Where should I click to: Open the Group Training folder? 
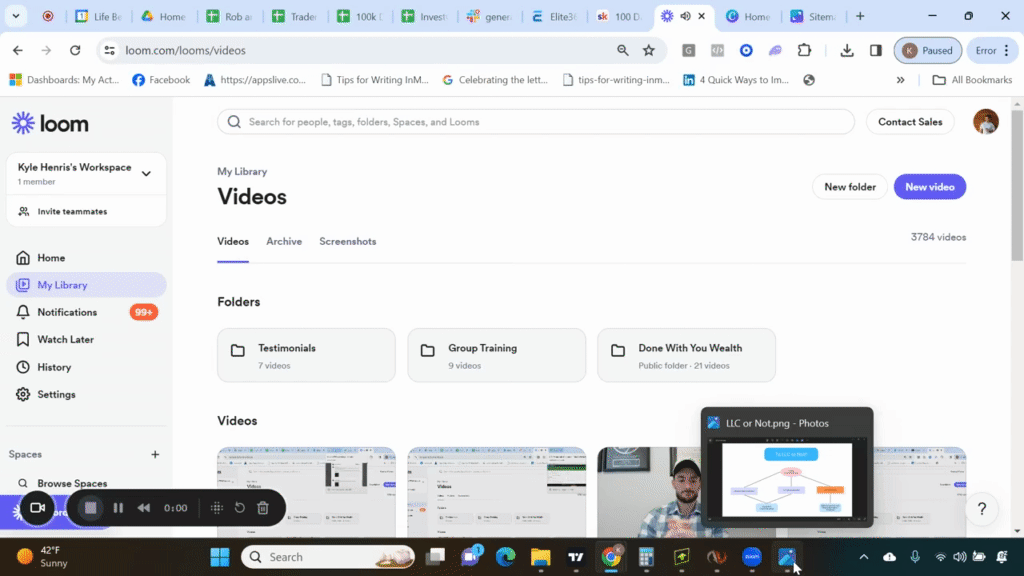click(x=496, y=355)
